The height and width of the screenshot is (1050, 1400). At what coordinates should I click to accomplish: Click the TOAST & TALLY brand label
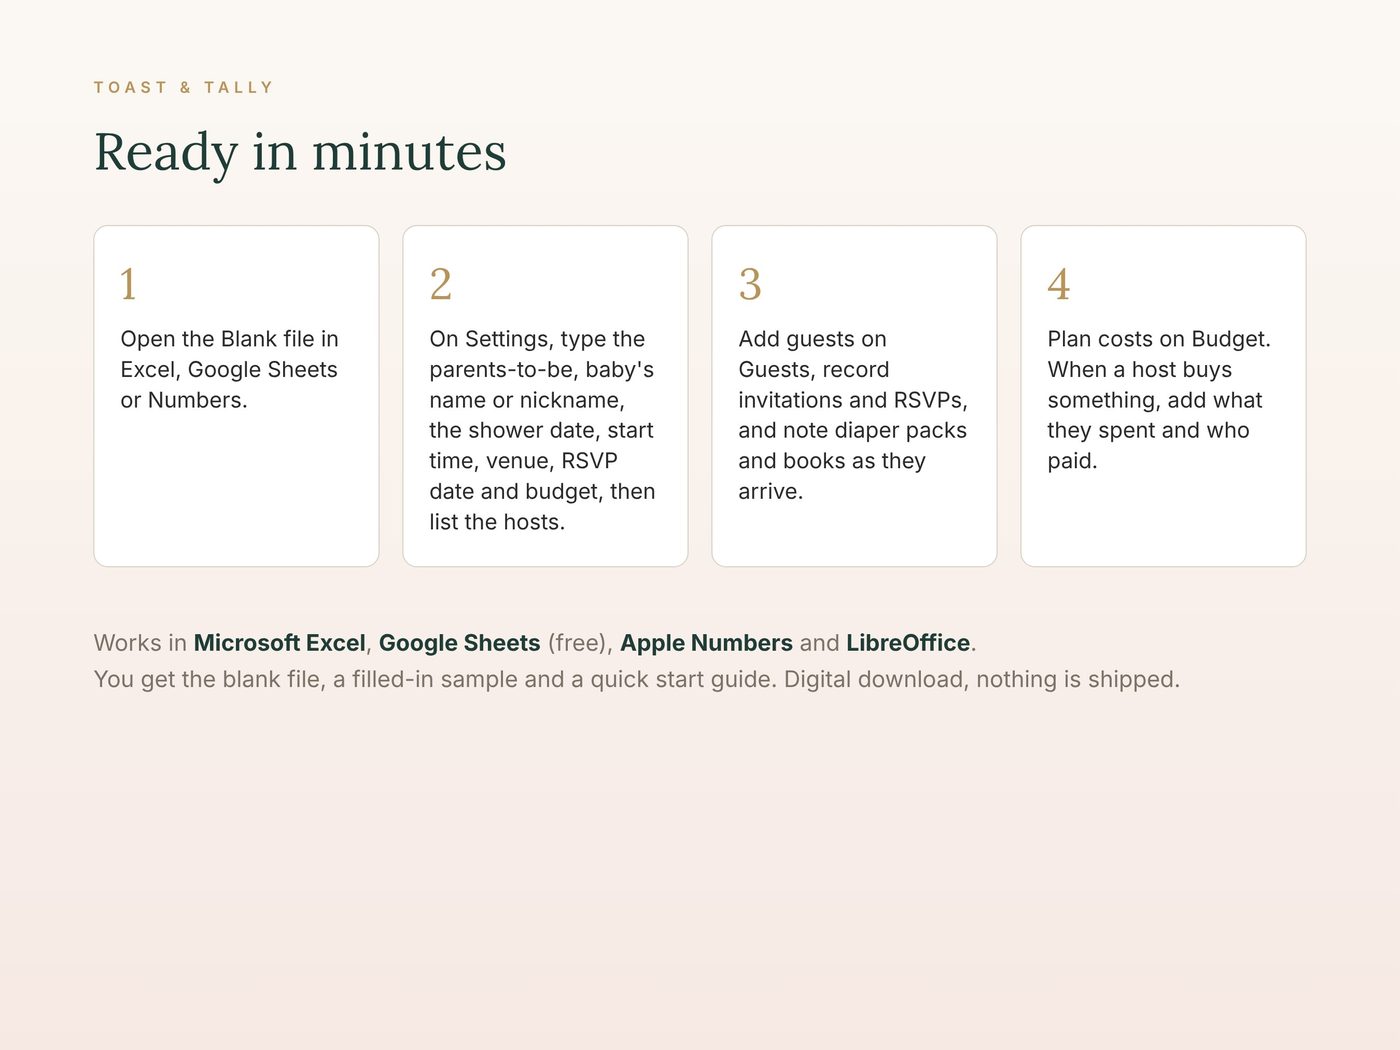pos(183,88)
